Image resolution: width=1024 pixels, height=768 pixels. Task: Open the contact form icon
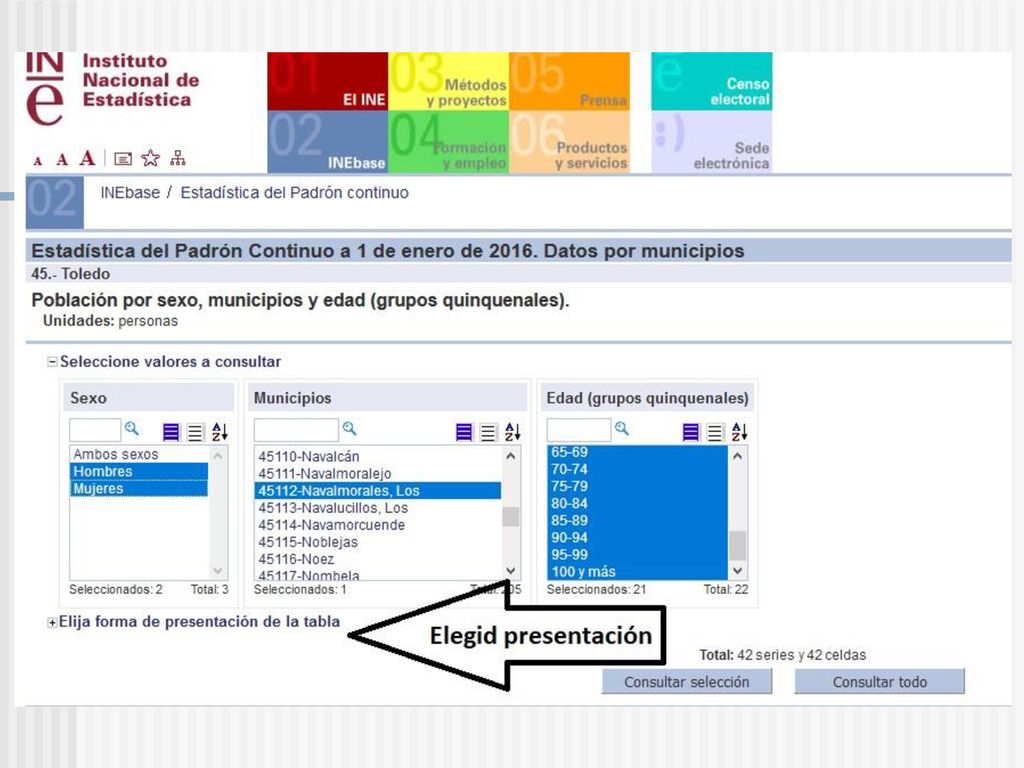pyautogui.click(x=123, y=159)
